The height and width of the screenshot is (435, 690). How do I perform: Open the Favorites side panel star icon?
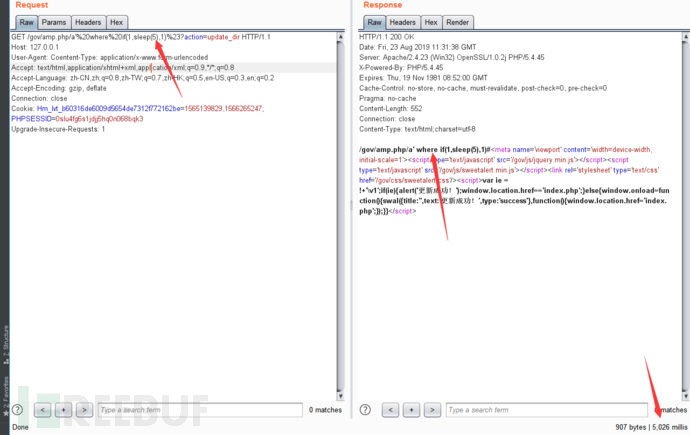tap(5, 413)
